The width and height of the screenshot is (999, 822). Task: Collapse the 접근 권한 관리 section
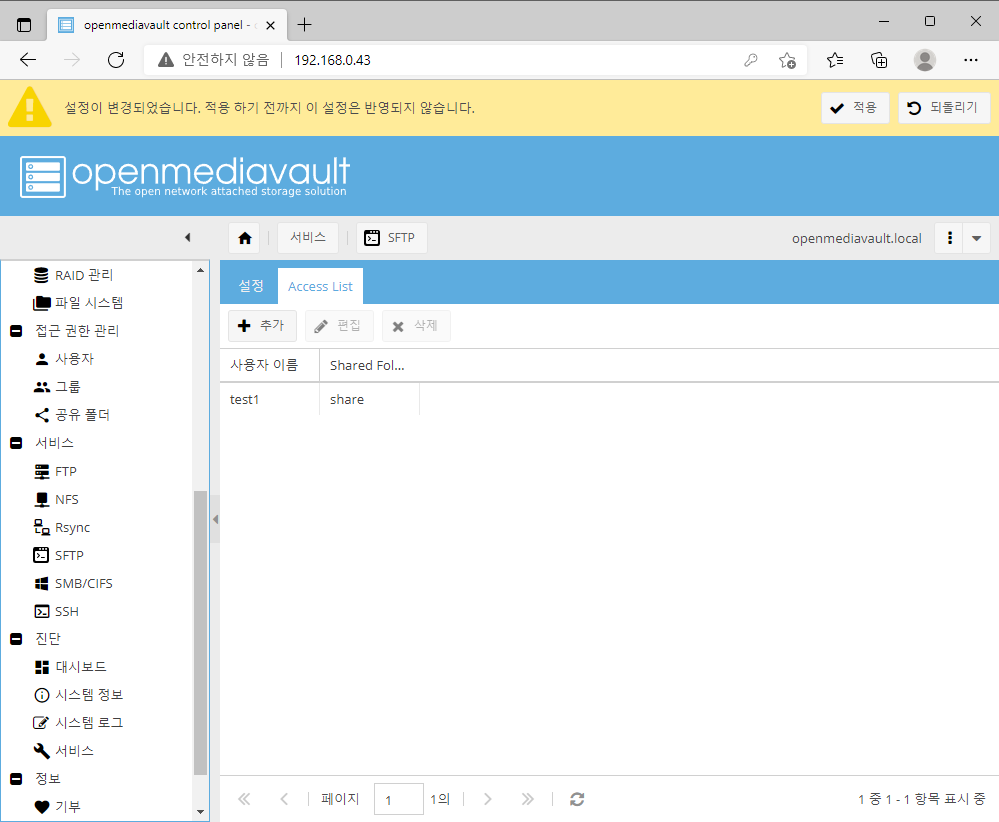17,331
